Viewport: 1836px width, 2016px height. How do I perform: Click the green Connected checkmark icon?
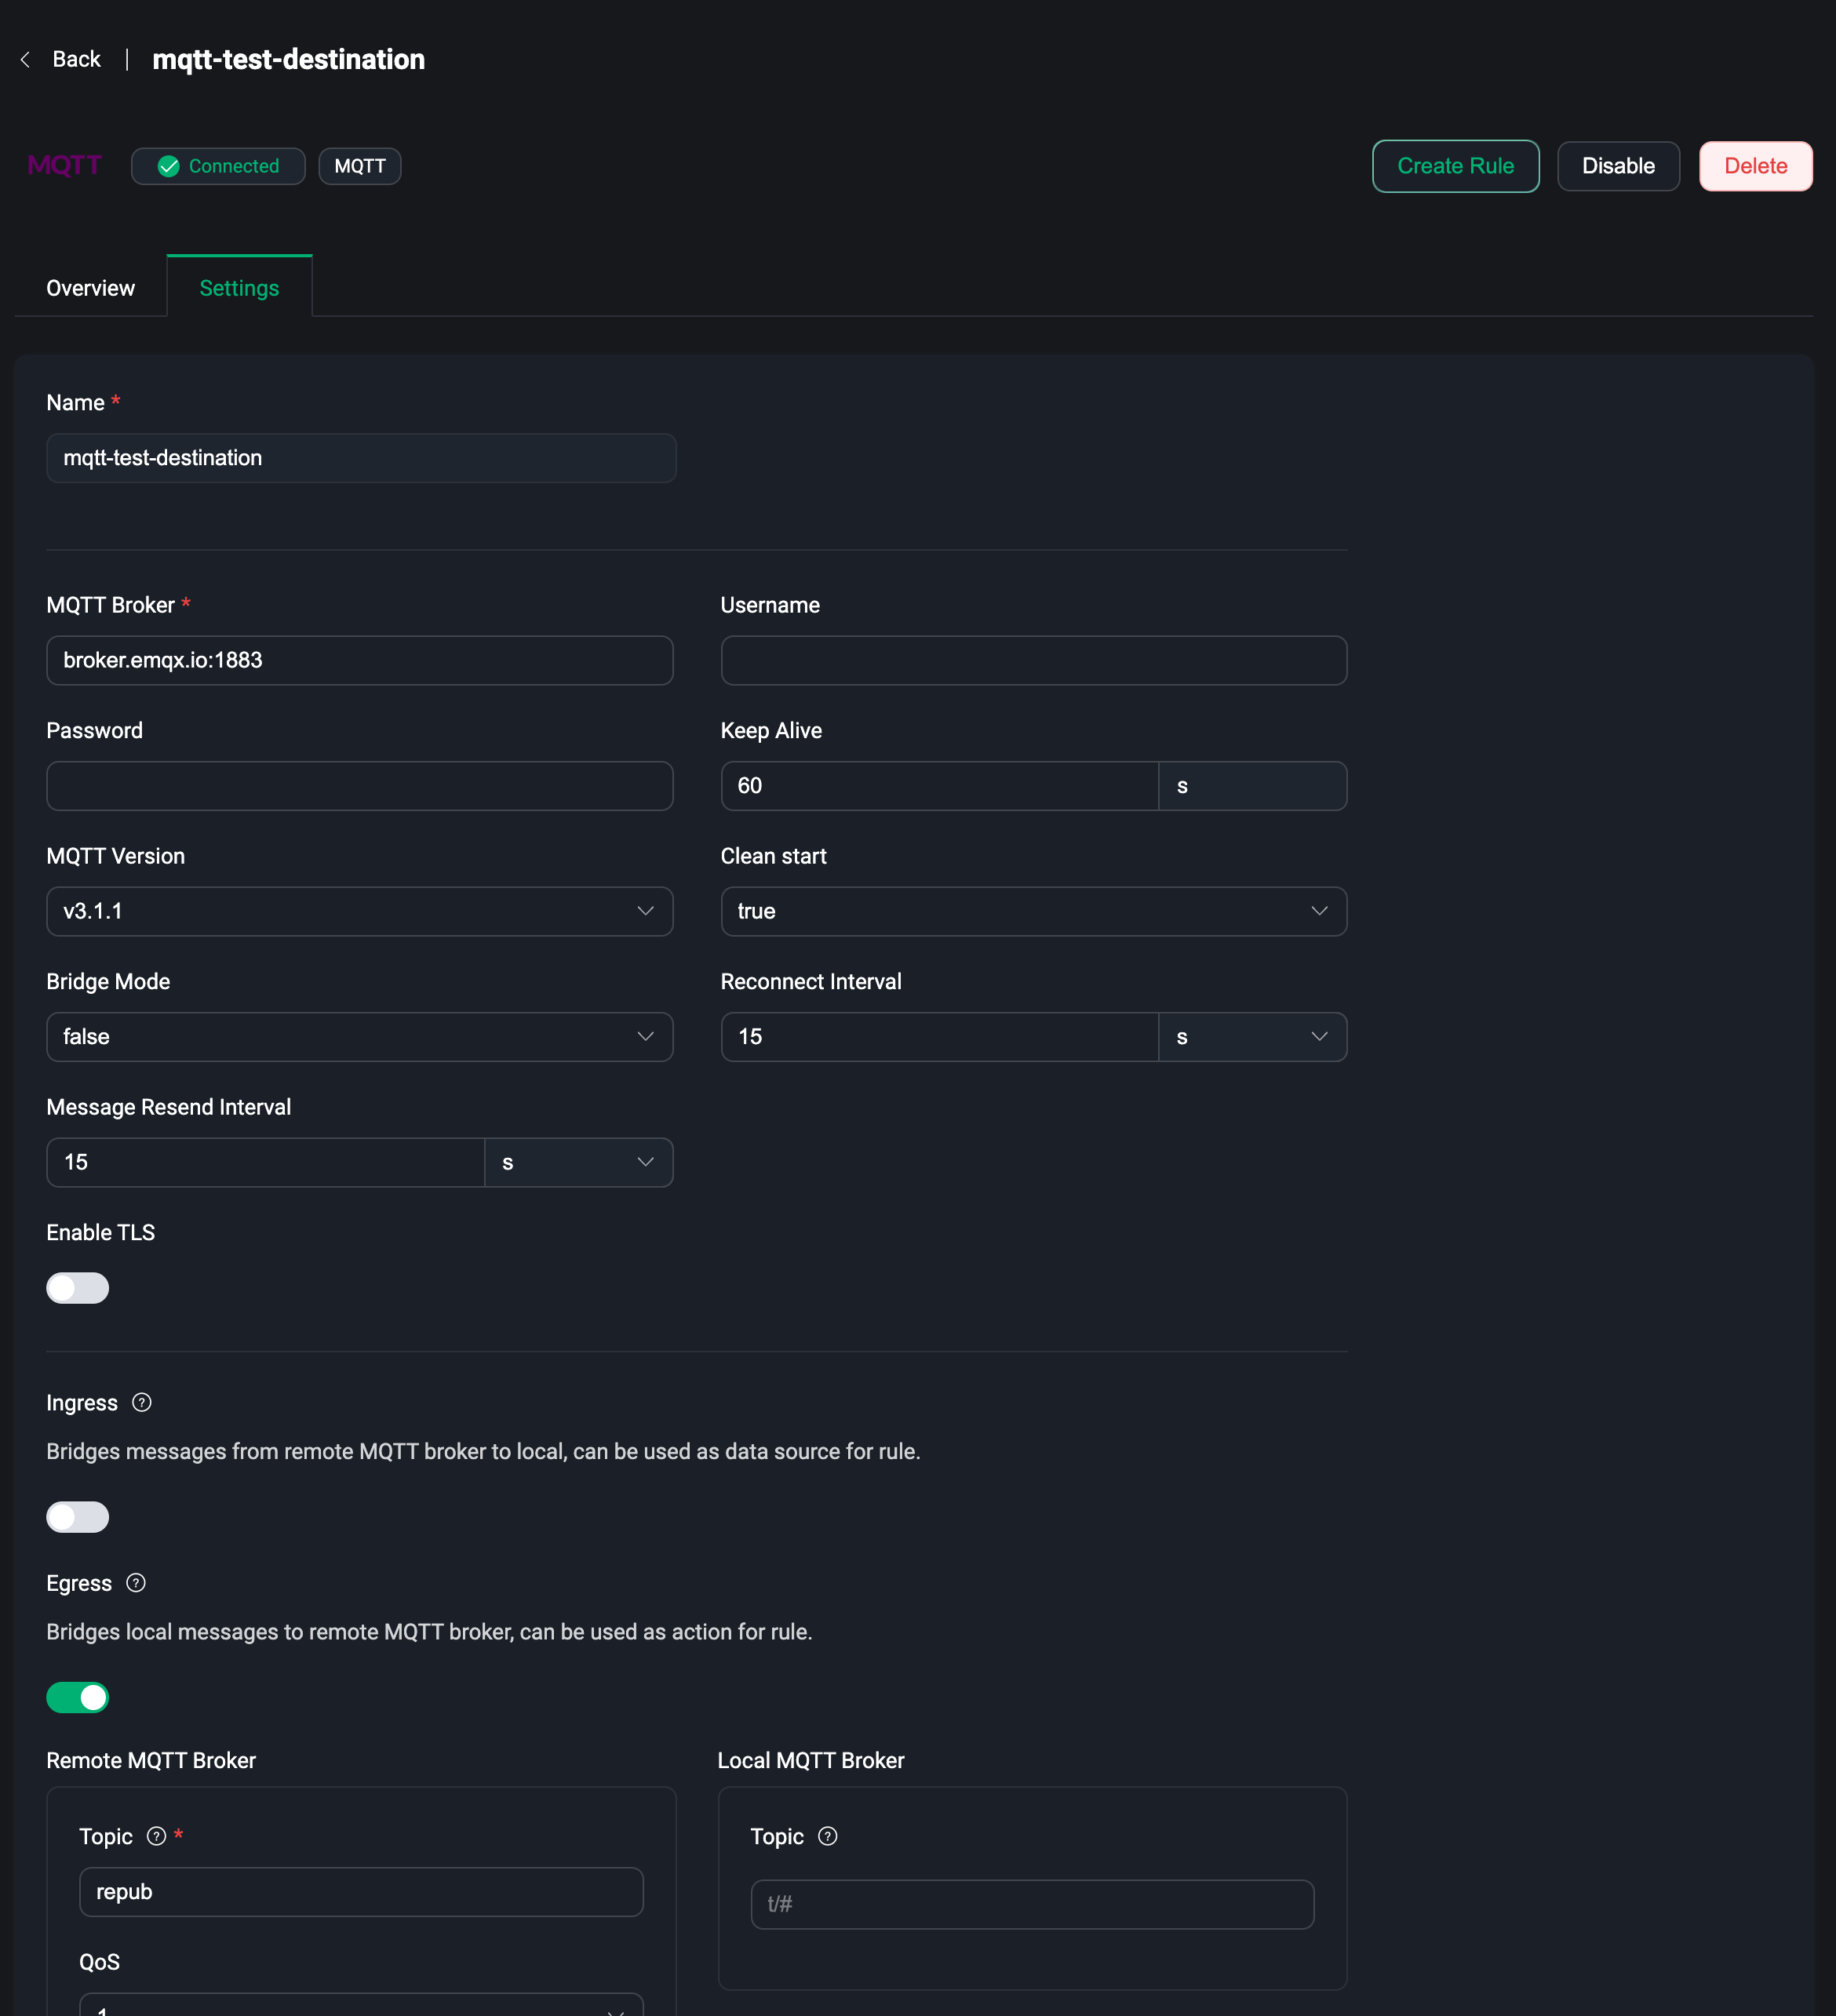coord(169,166)
